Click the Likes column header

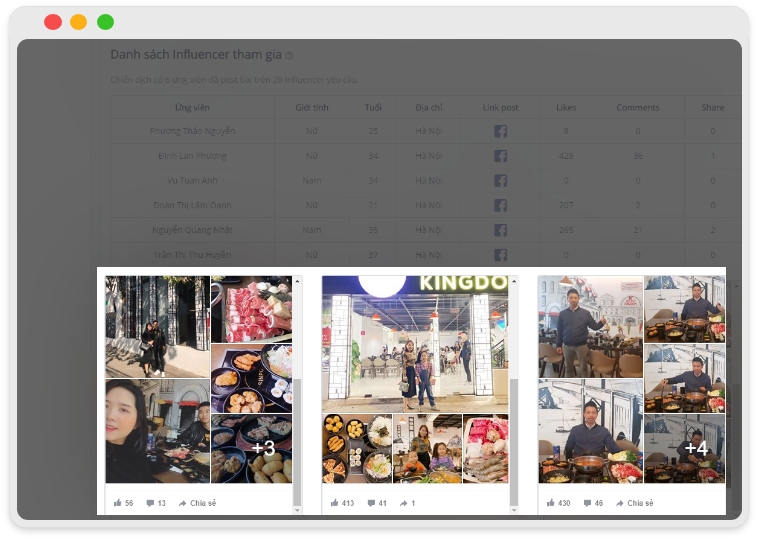click(x=566, y=107)
